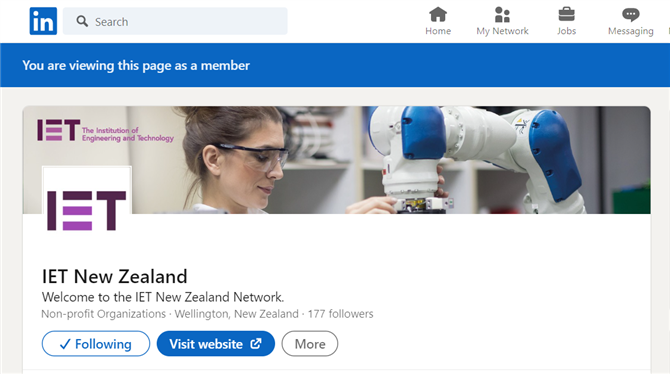Viewport: 670px width, 374px height.
Task: Select the Jobs label in nav bar
Action: point(567,31)
